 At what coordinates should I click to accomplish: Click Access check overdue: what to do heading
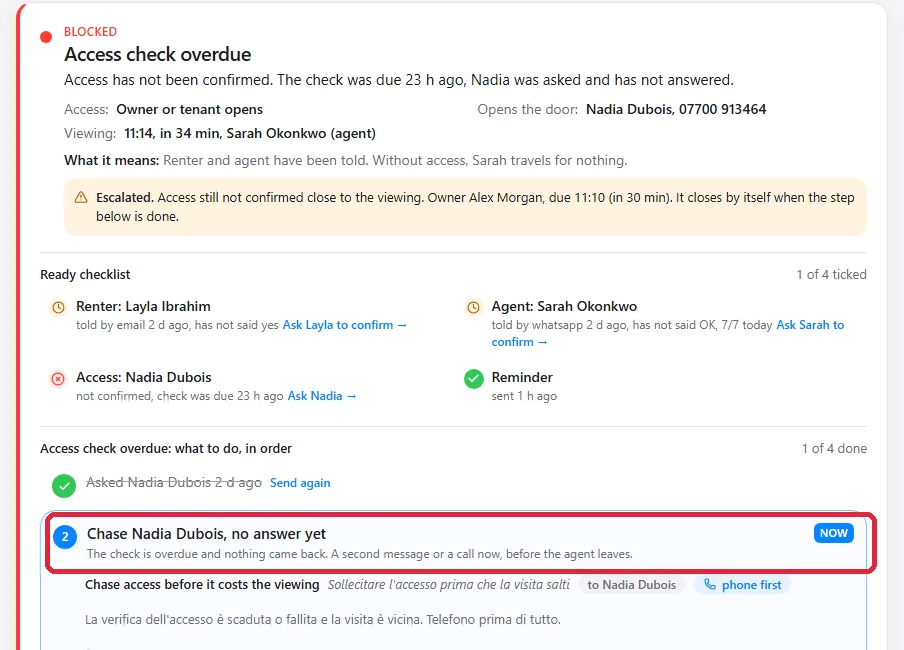coord(166,449)
